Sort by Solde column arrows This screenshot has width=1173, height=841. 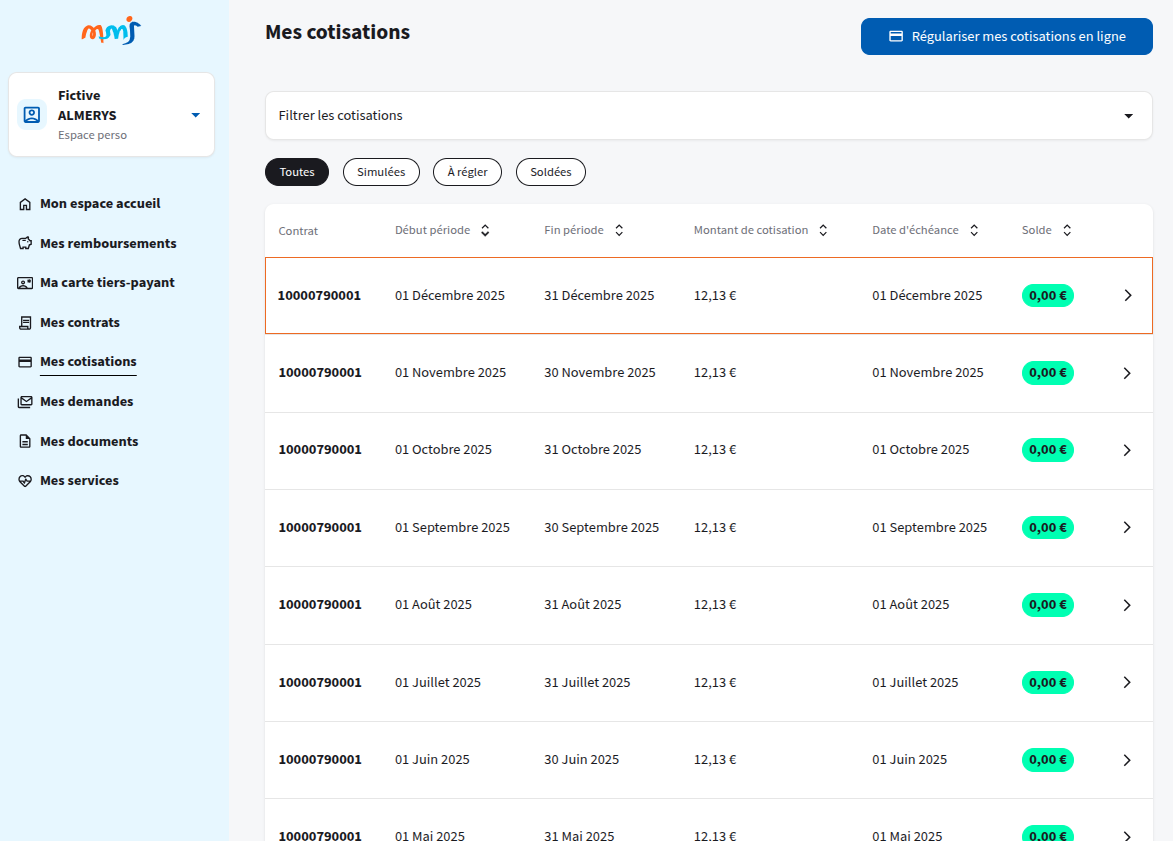[x=1067, y=230]
